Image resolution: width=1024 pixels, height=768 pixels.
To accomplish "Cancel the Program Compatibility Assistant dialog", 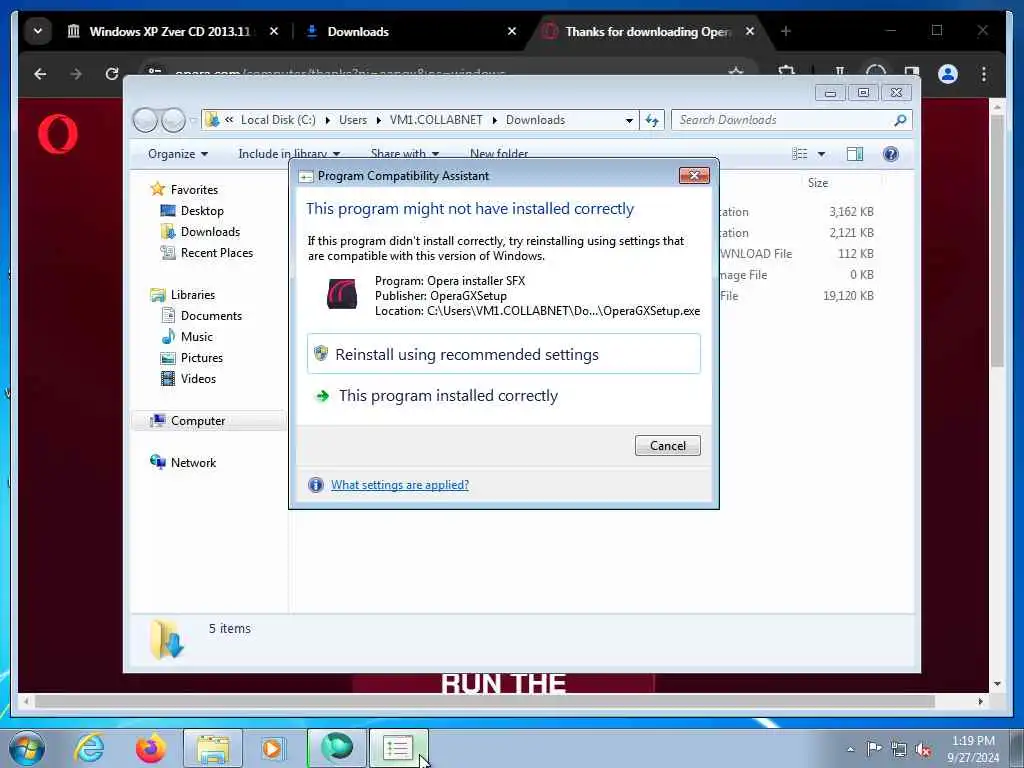I will [667, 445].
